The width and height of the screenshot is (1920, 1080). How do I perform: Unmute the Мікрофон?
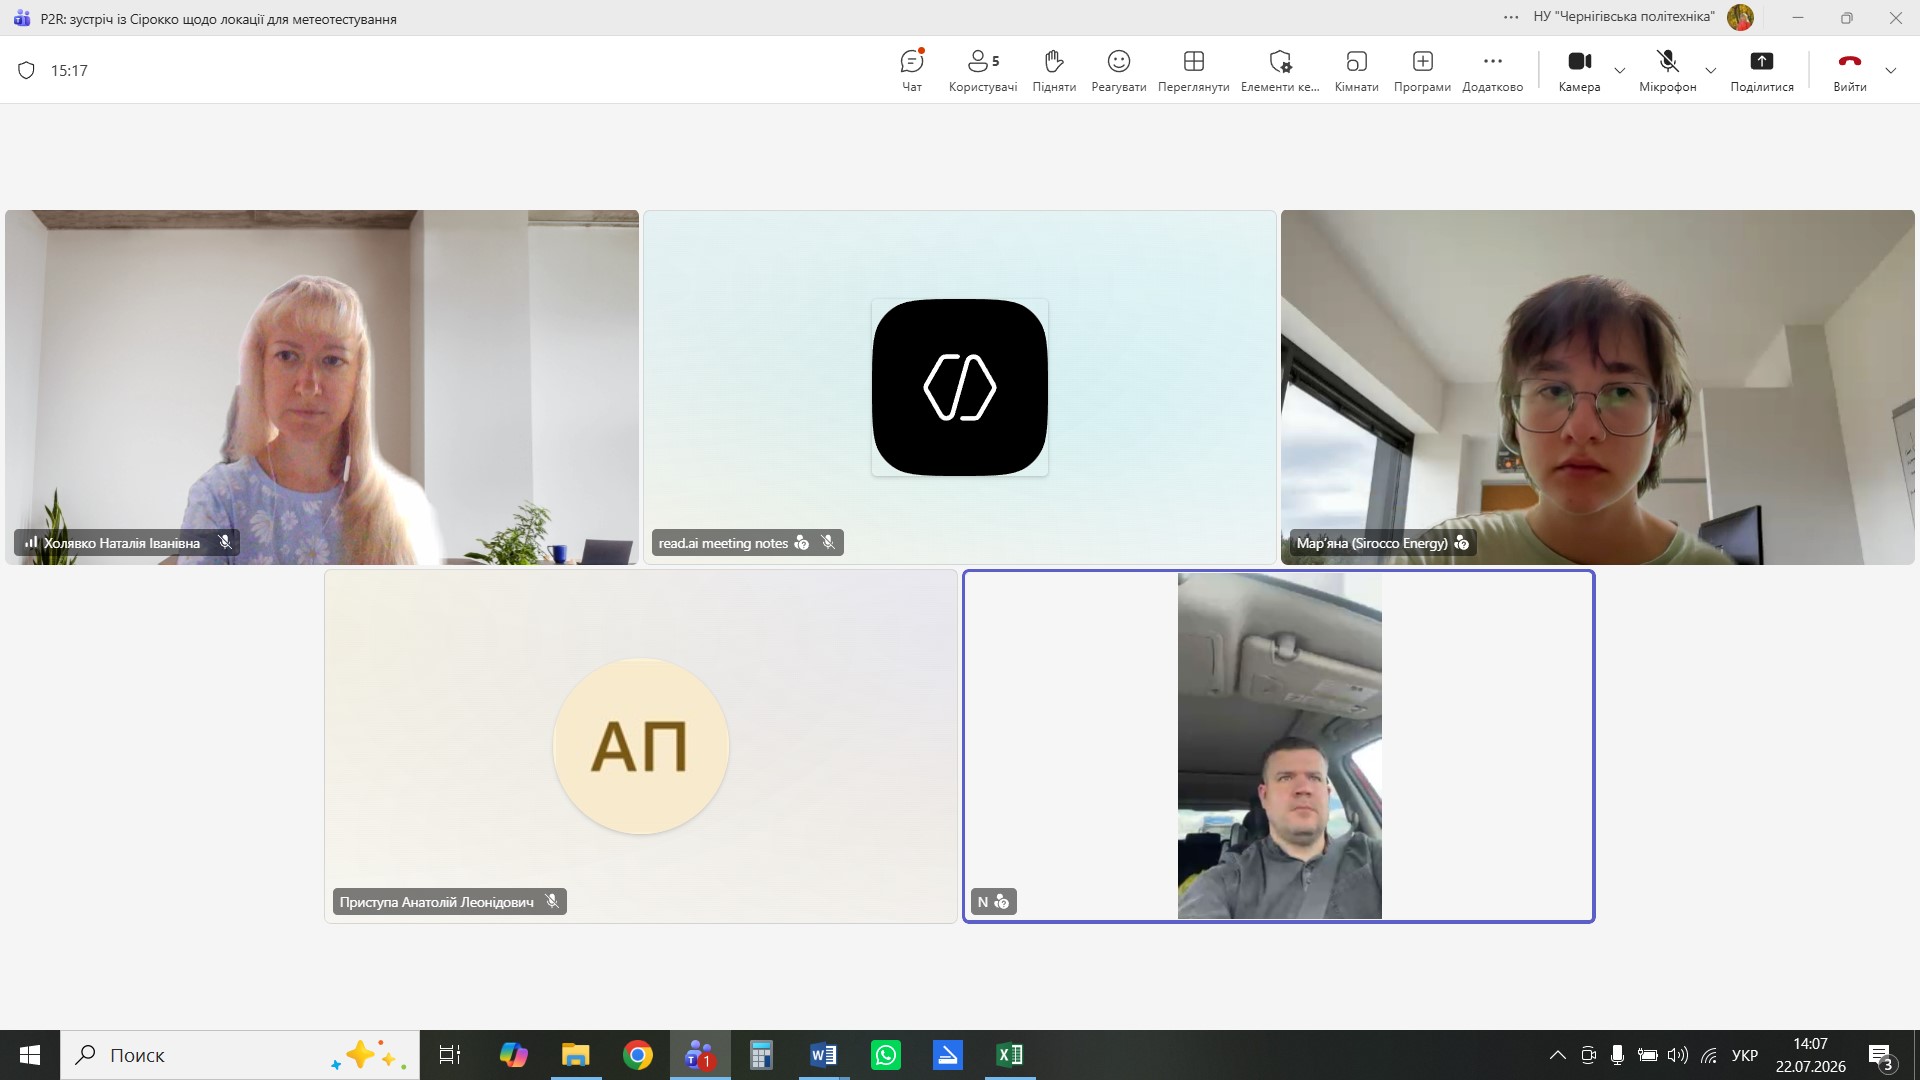(1667, 70)
